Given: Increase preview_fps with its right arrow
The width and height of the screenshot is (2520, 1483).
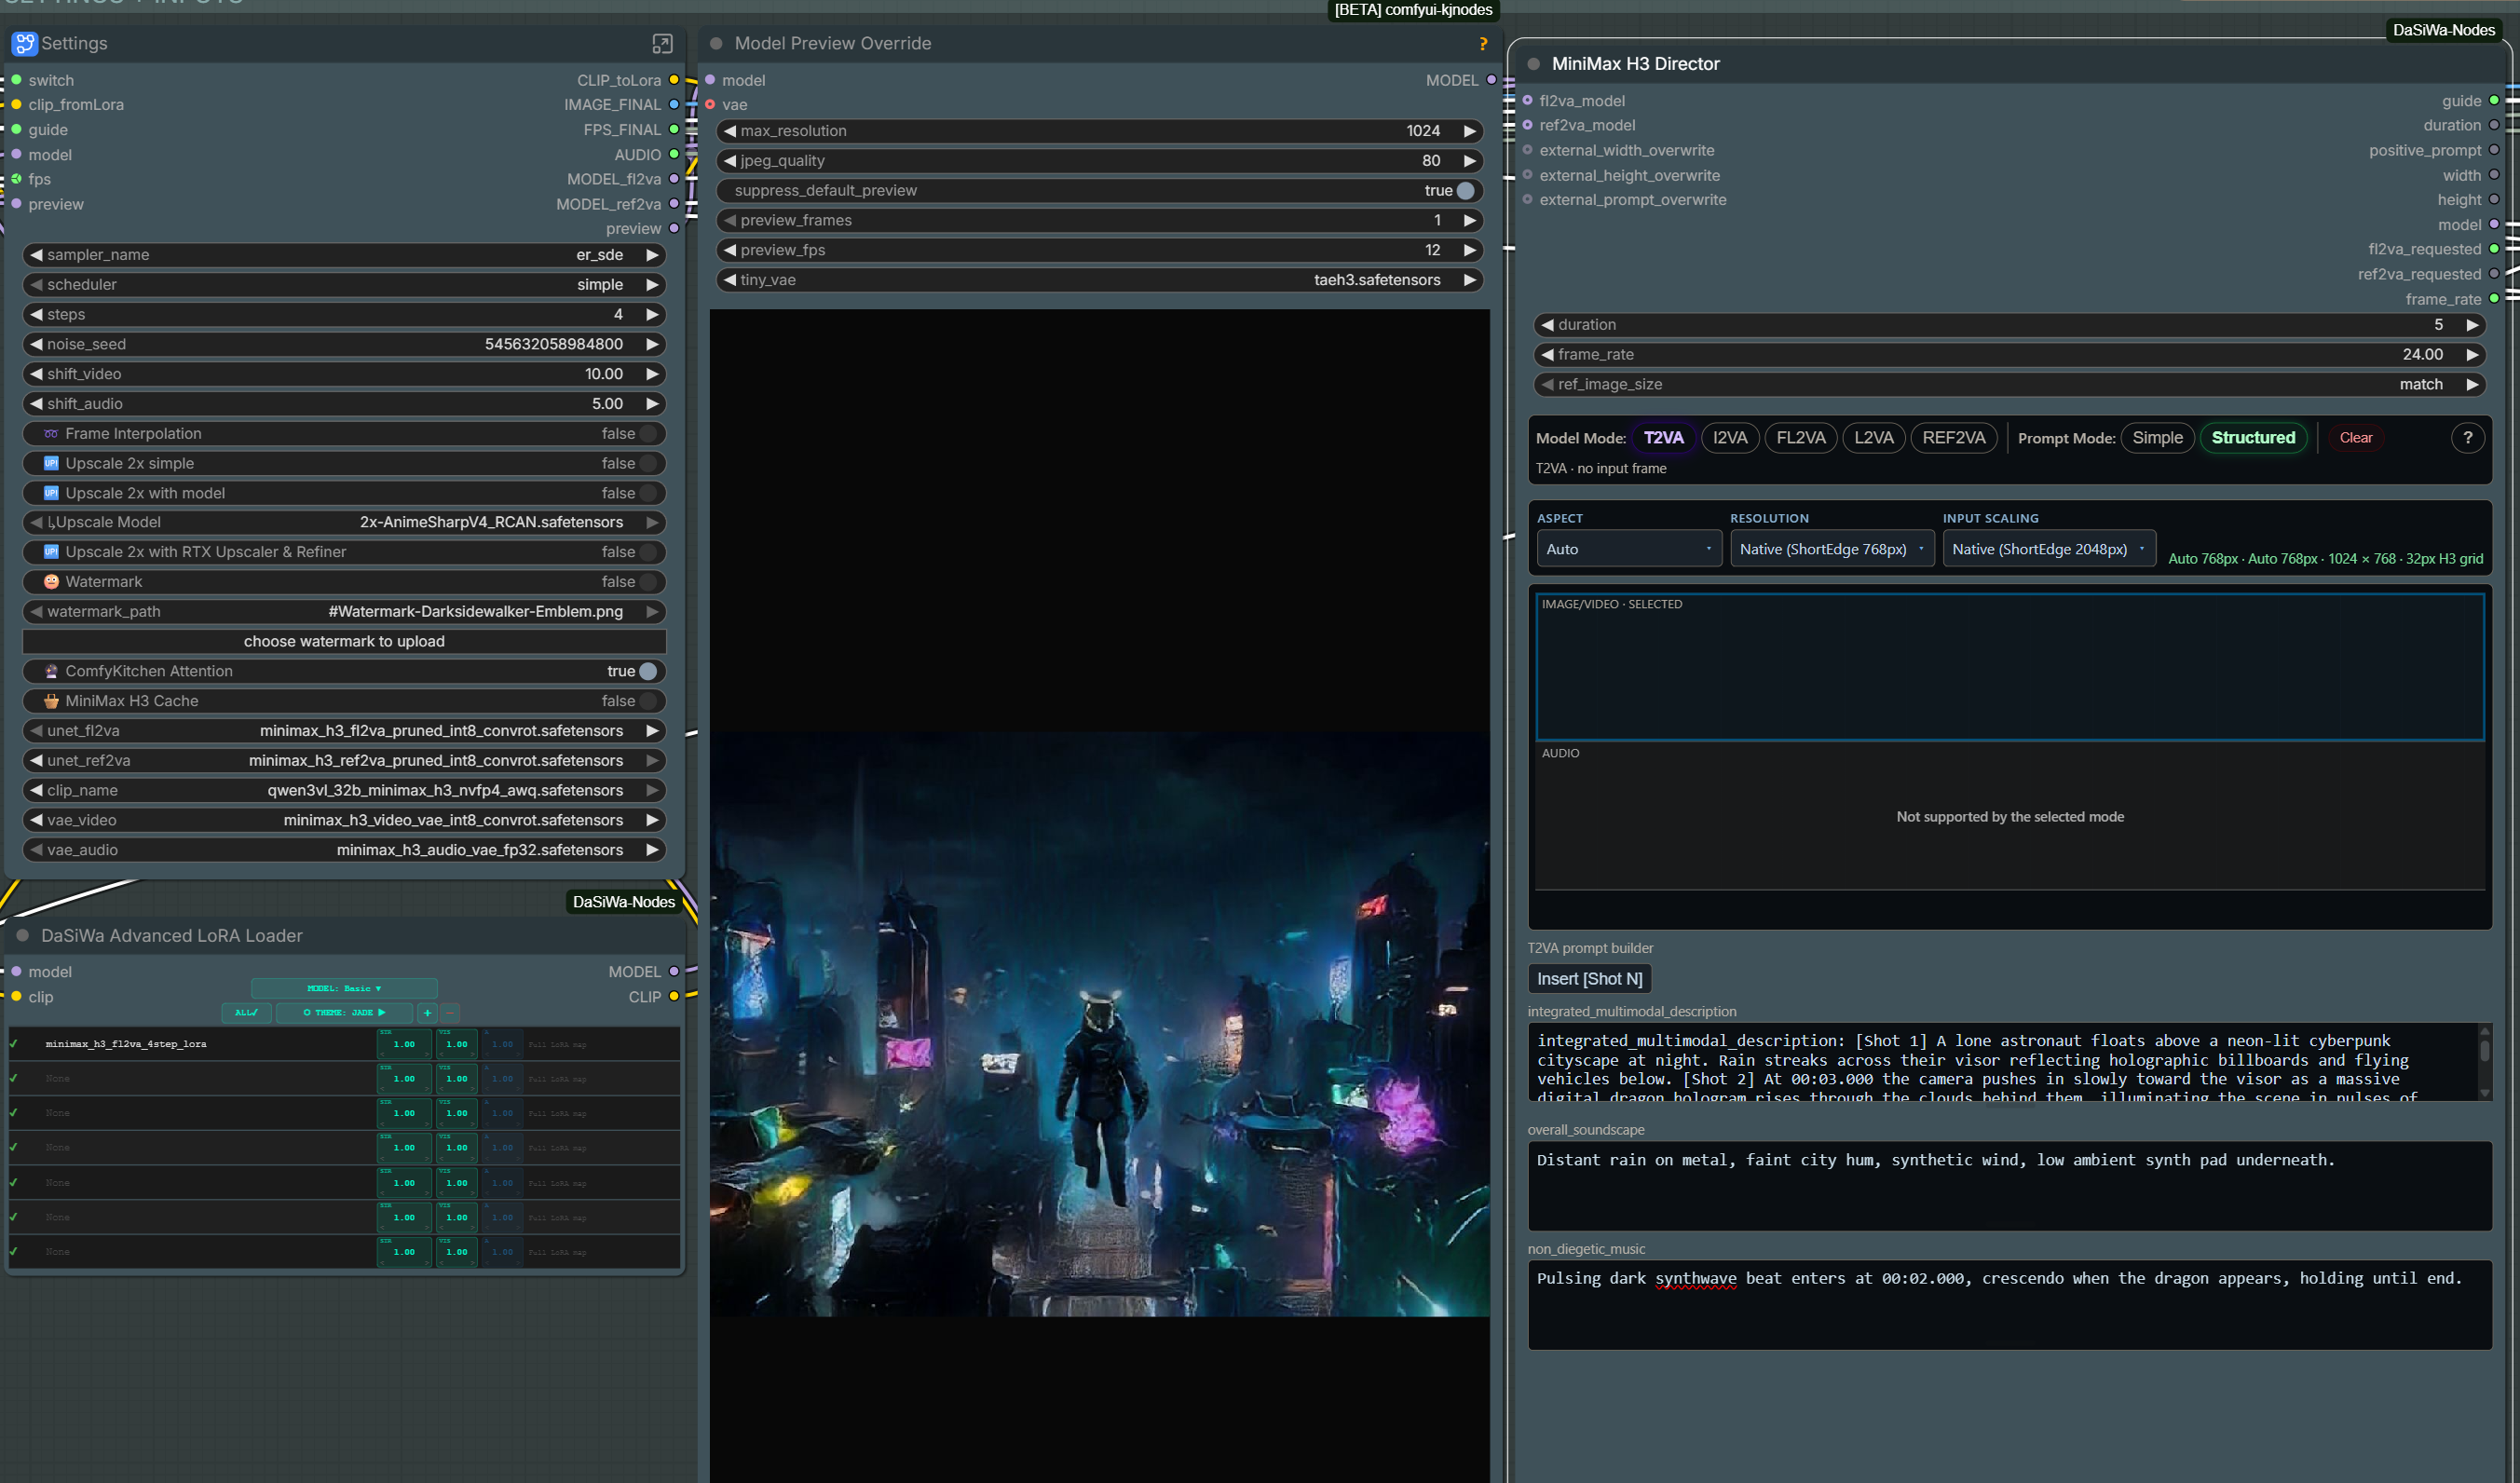Looking at the screenshot, I should pos(1470,250).
